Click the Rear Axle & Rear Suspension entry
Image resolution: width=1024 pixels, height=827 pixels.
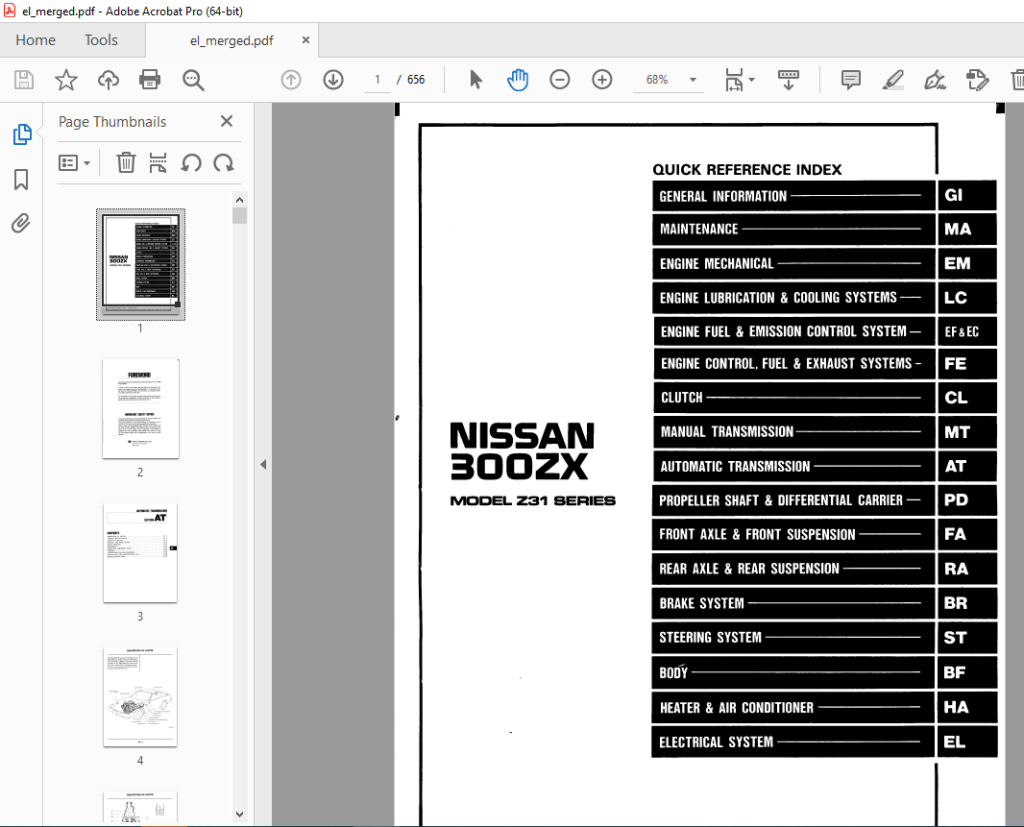824,568
